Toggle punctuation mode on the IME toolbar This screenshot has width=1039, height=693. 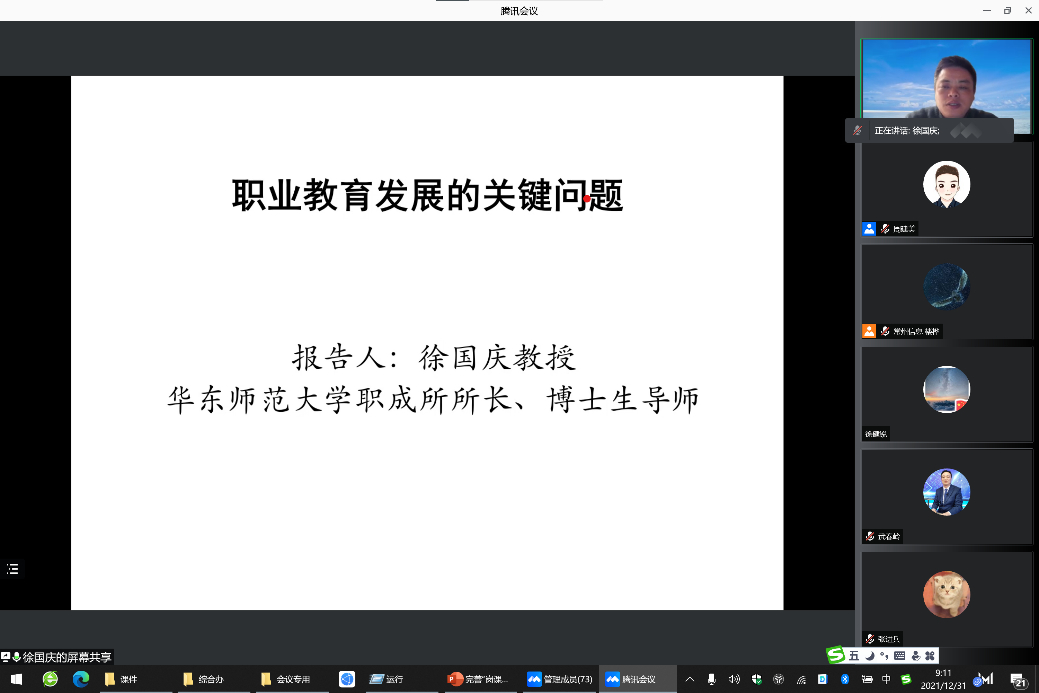point(884,656)
